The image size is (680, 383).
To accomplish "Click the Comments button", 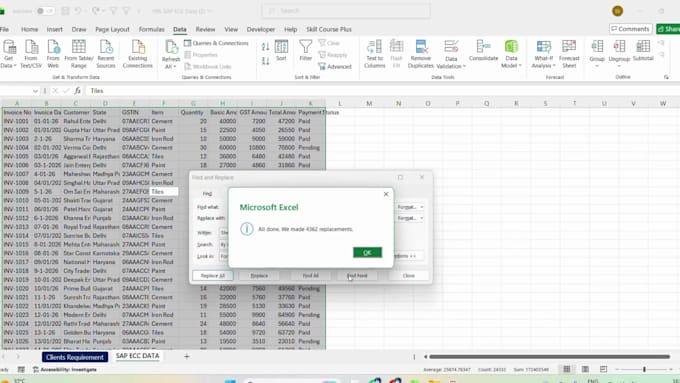I will (x=631, y=29).
